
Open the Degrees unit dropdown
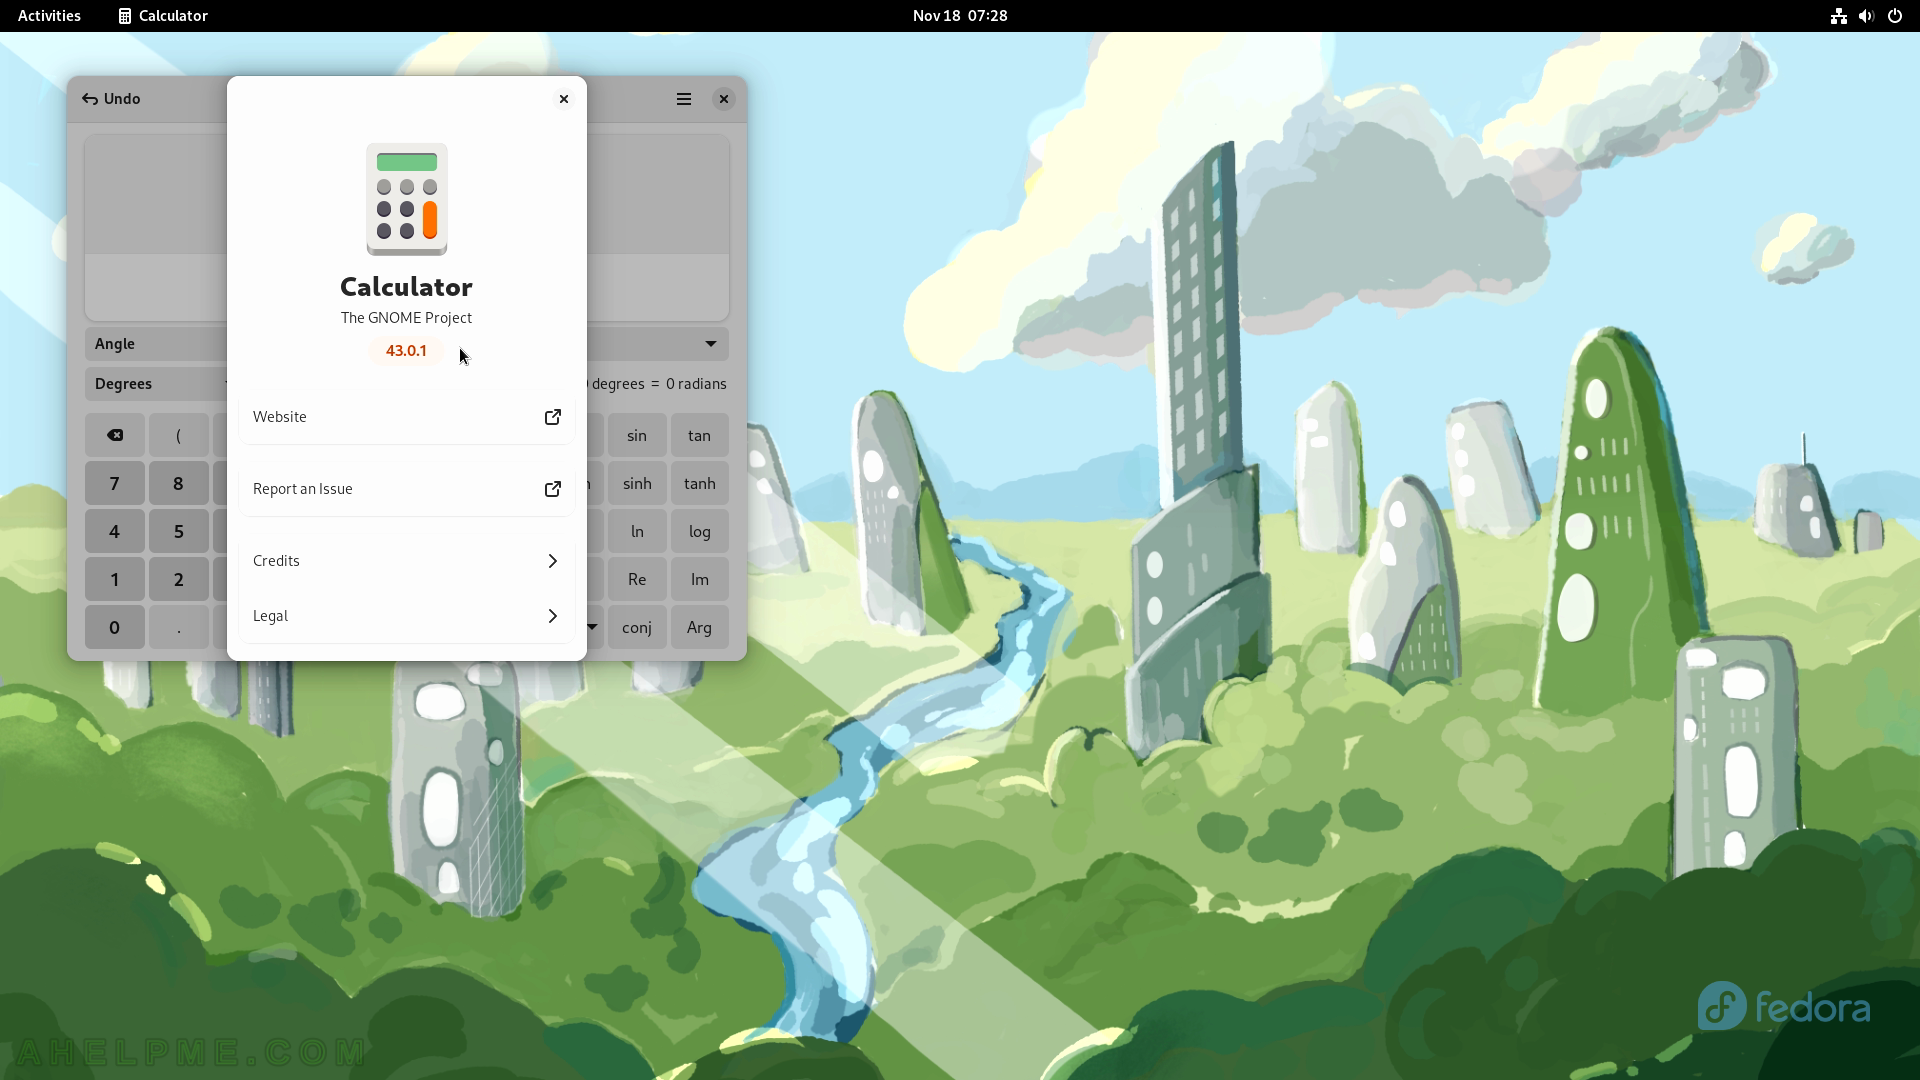coord(156,384)
